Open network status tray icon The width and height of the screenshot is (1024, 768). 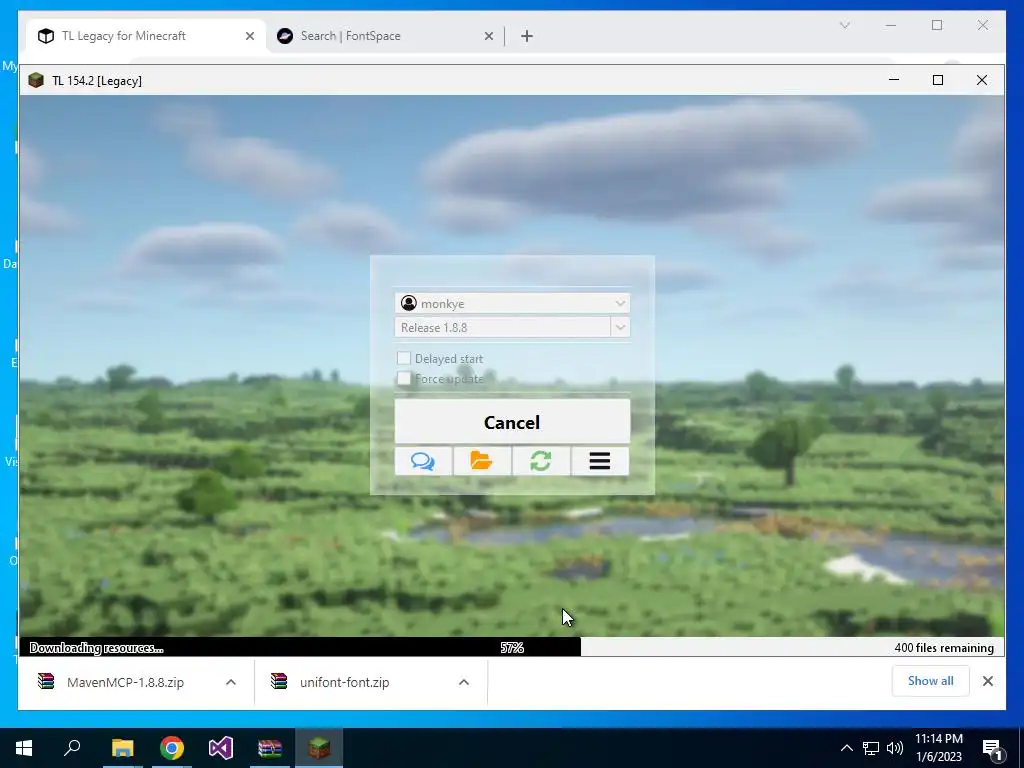[x=871, y=748]
